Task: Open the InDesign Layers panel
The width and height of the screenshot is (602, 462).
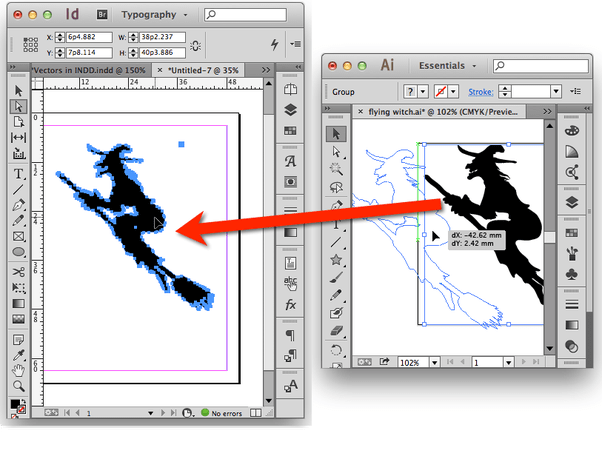Action: 290,110
